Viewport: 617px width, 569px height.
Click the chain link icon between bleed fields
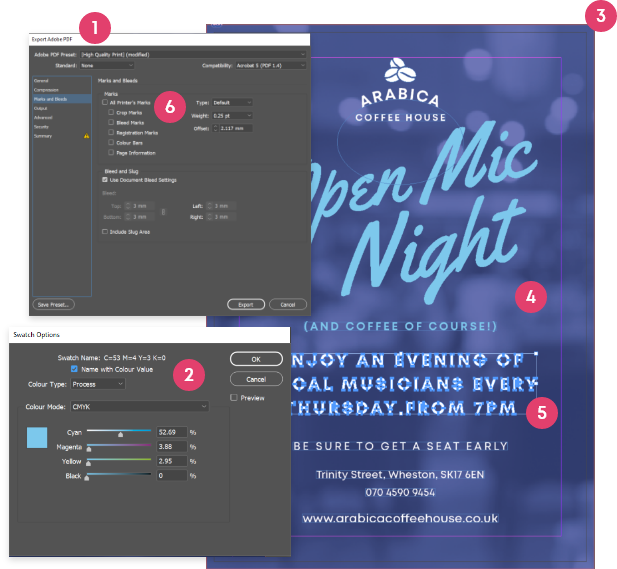[163, 212]
